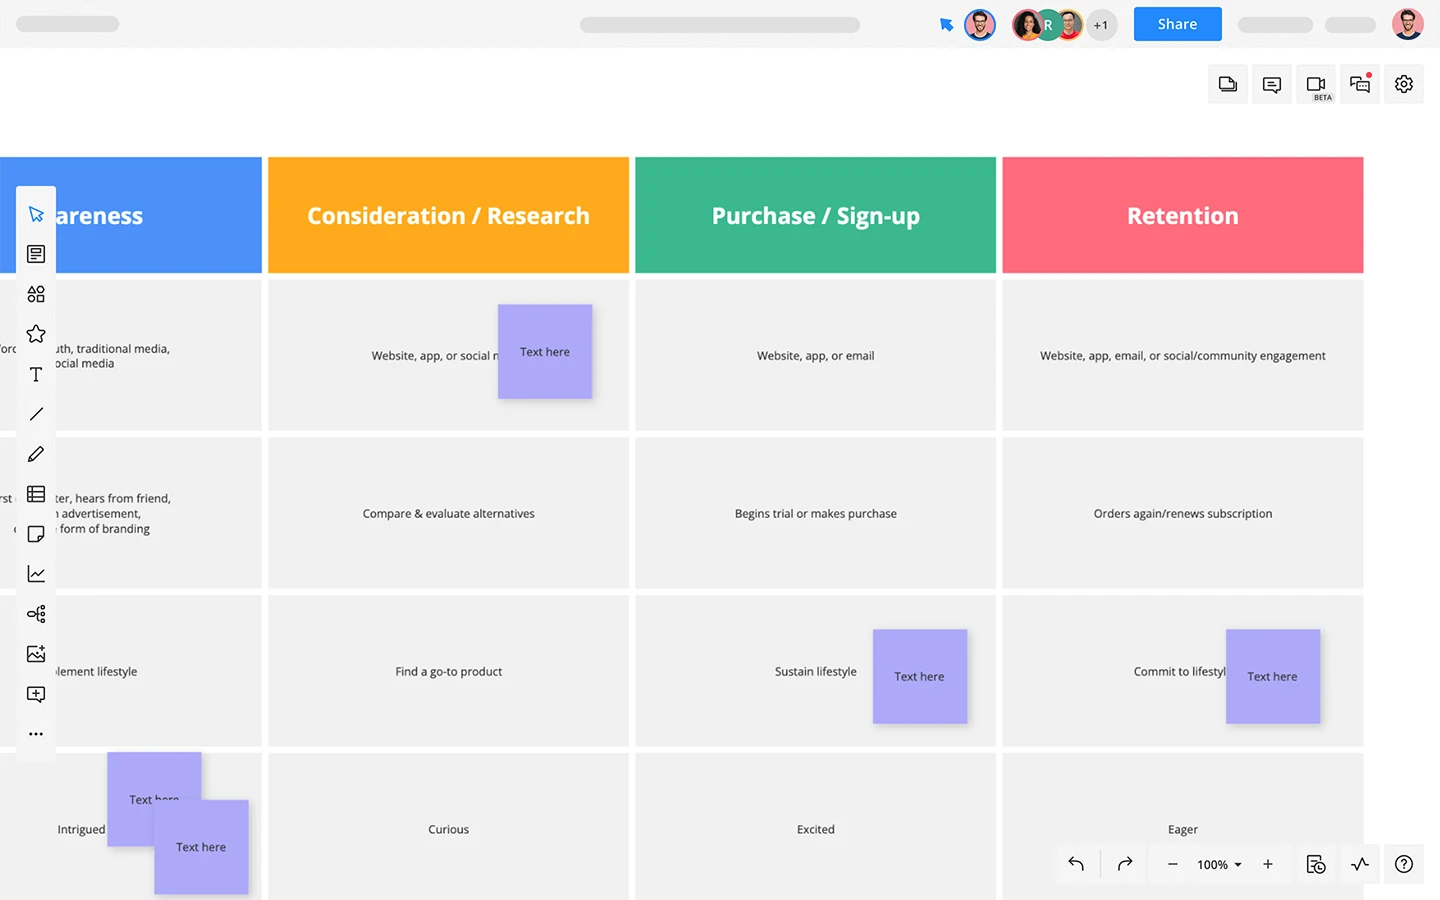The width and height of the screenshot is (1440, 900).
Task: Open the chart tool in sidebar
Action: click(36, 574)
